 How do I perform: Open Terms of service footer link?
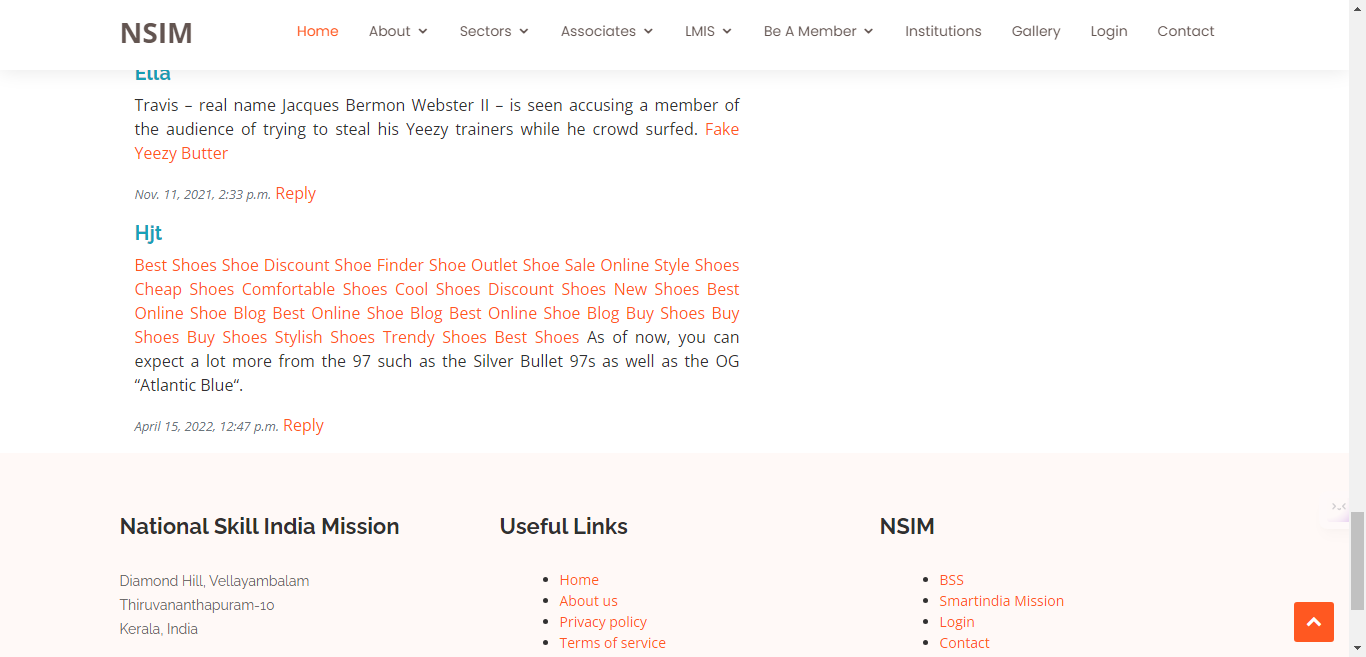pyautogui.click(x=612, y=643)
